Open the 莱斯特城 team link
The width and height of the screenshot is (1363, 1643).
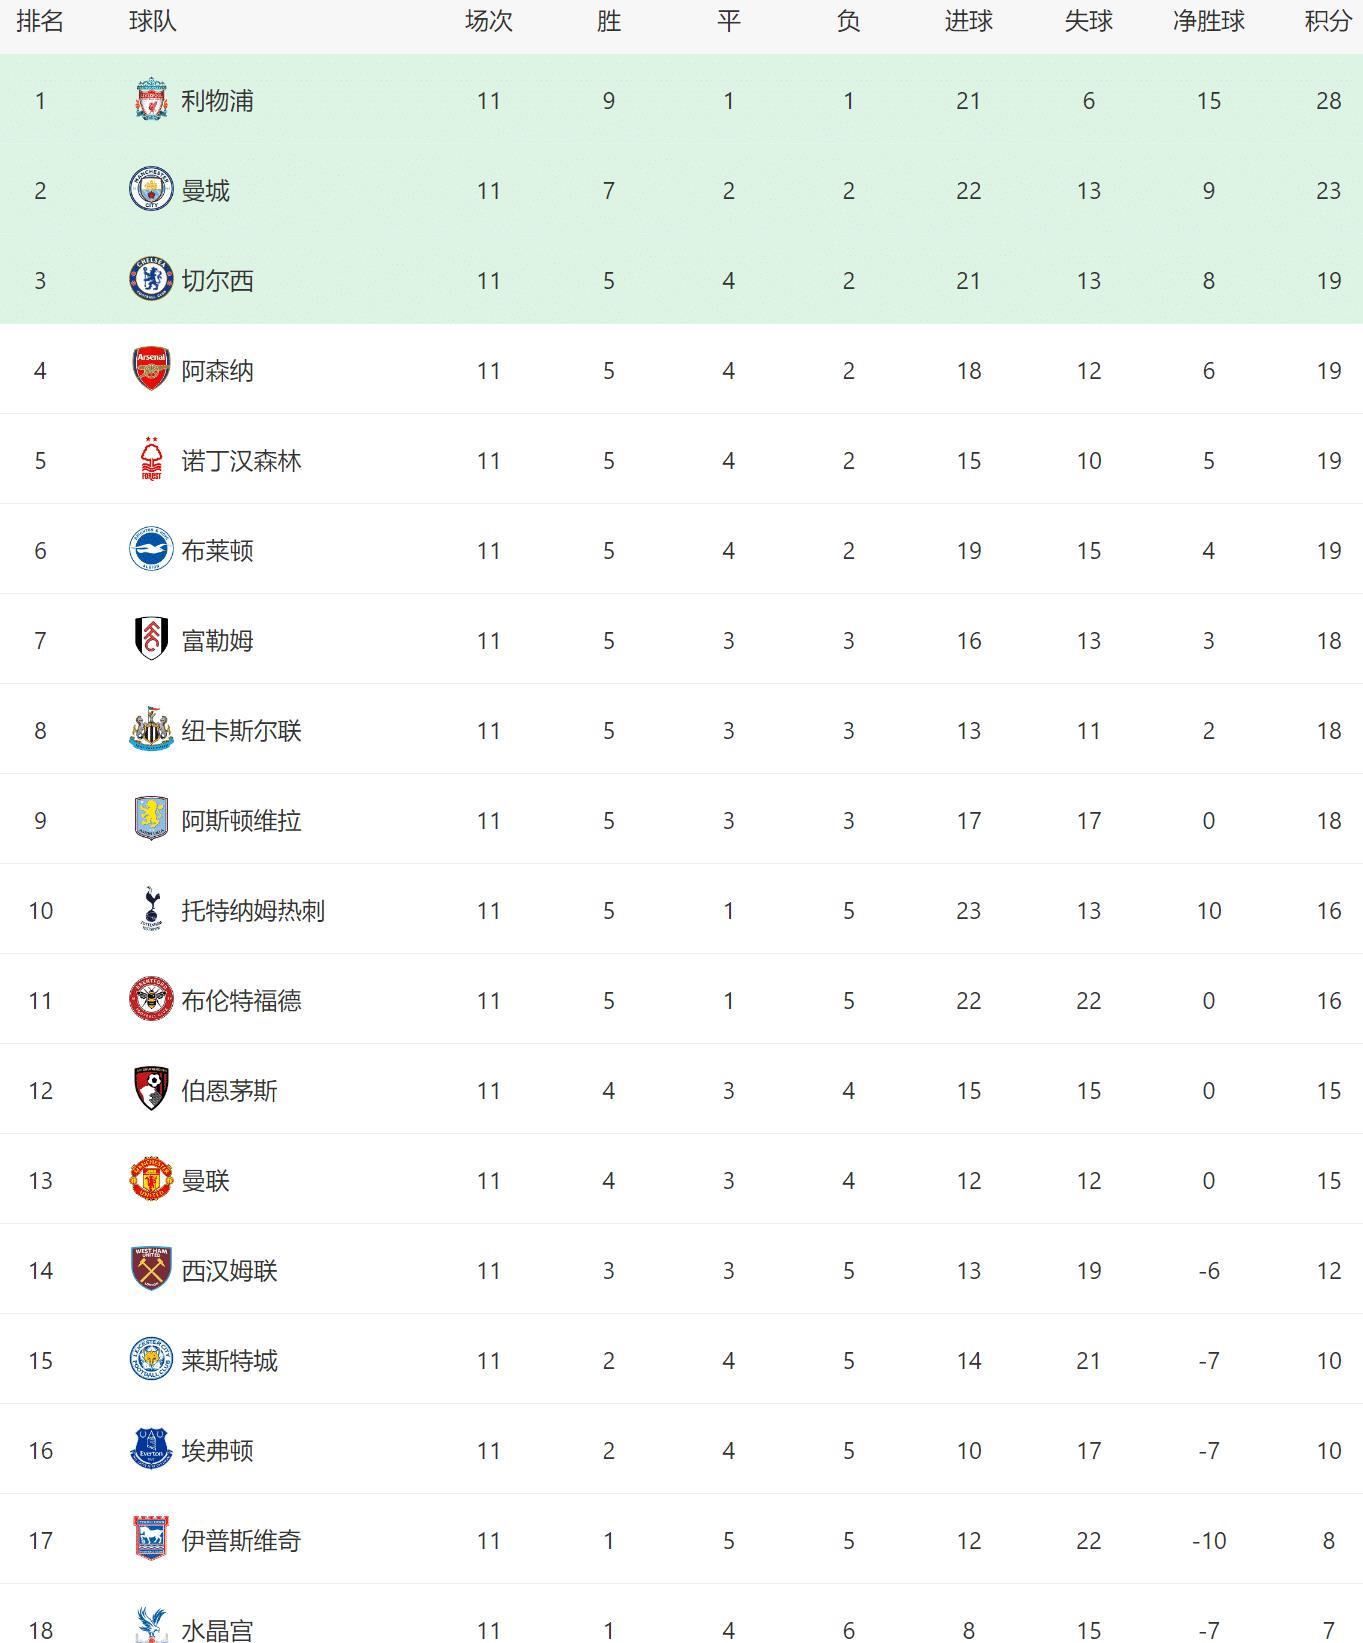click(x=229, y=1360)
